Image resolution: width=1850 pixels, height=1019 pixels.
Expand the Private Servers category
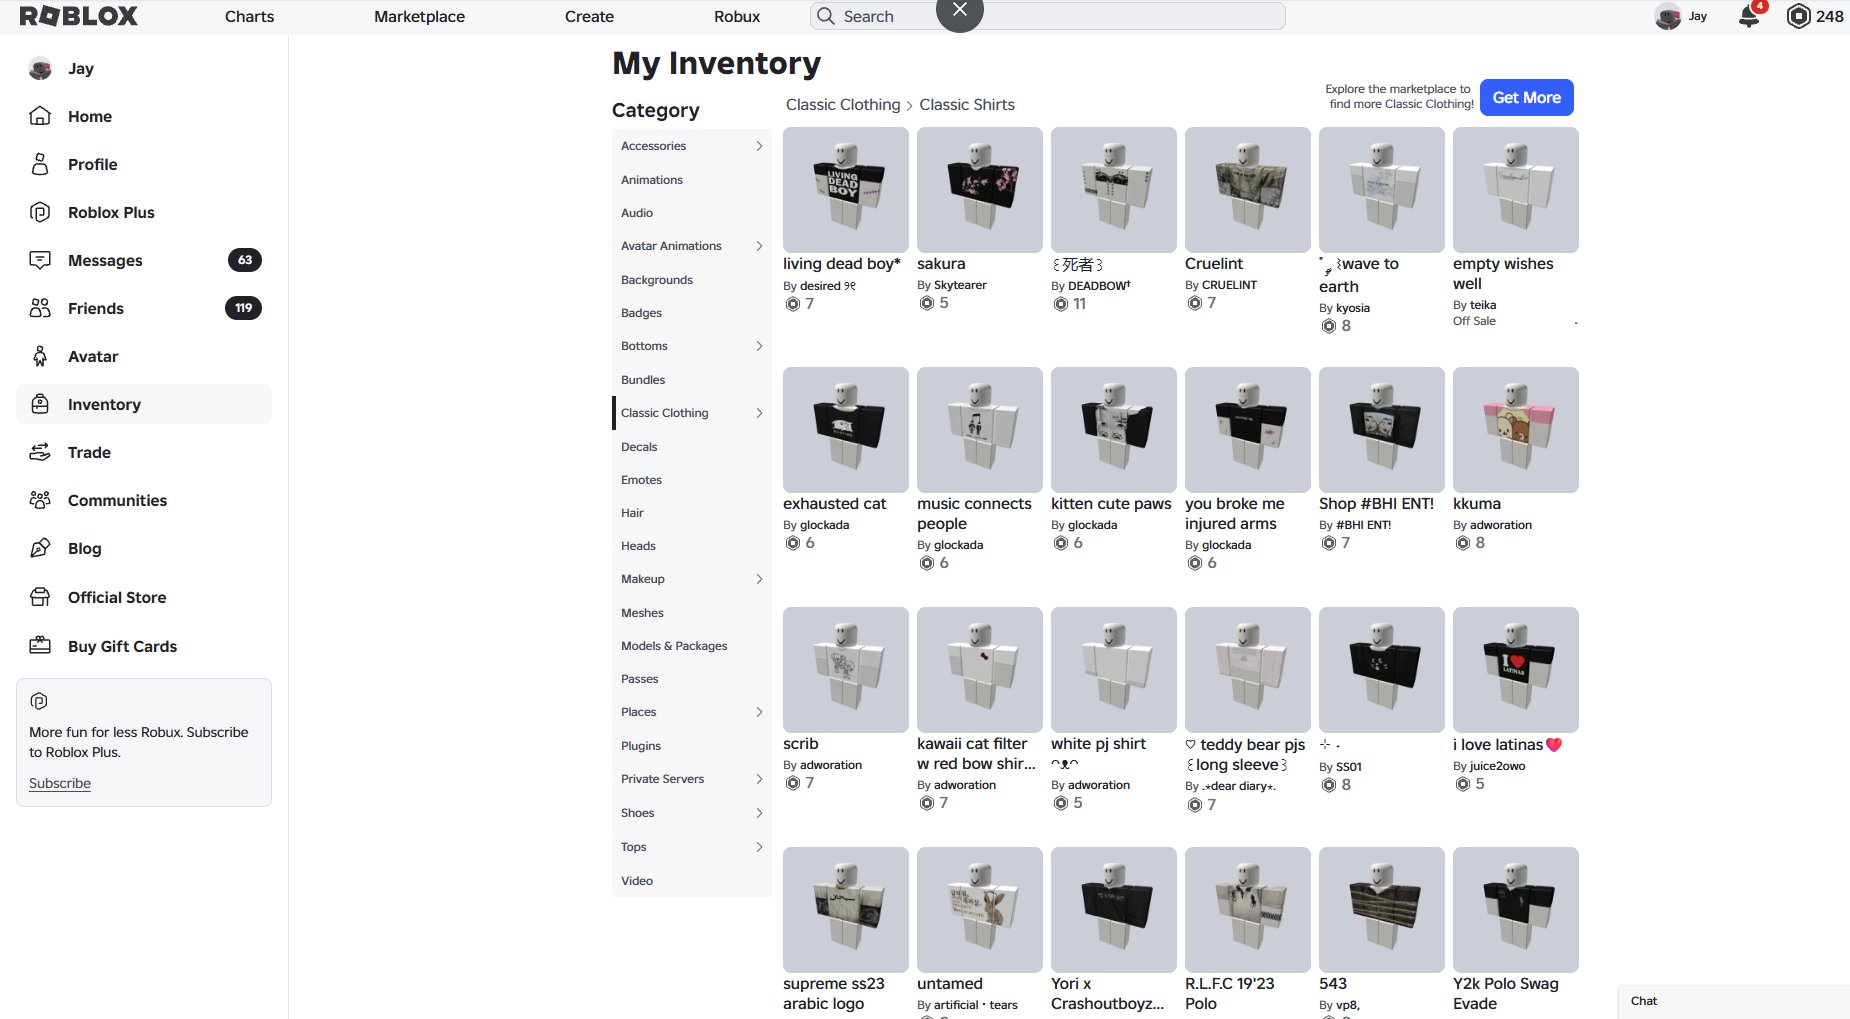759,779
